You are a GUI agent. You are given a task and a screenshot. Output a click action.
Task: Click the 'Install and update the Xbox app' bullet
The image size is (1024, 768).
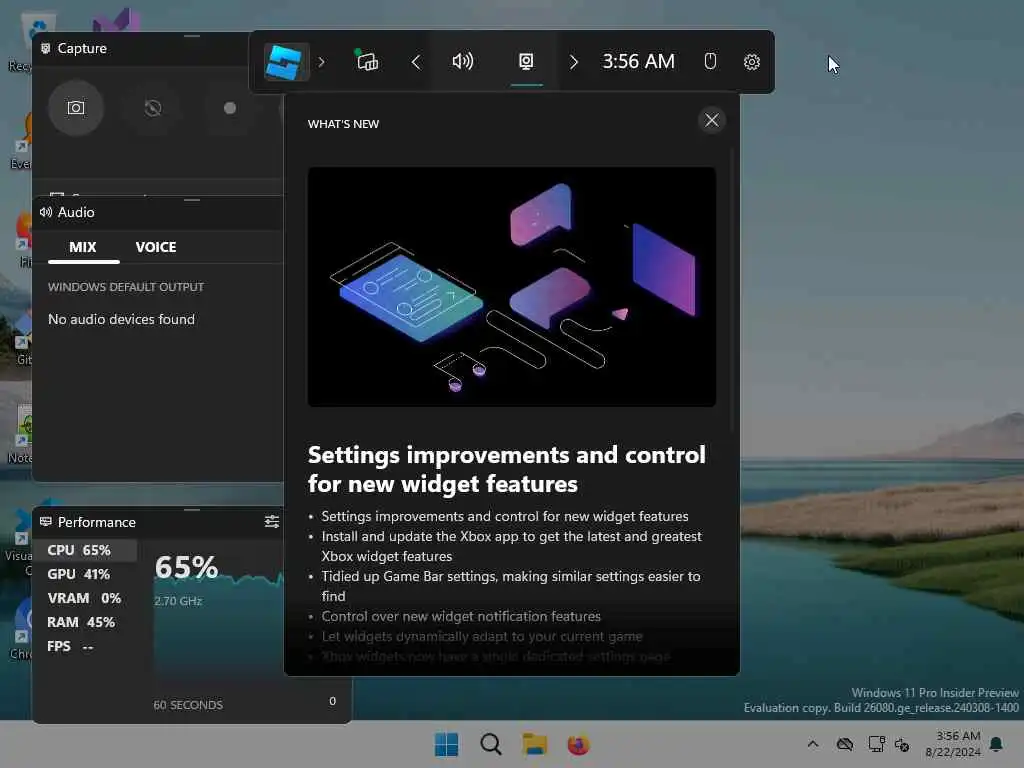coord(511,546)
